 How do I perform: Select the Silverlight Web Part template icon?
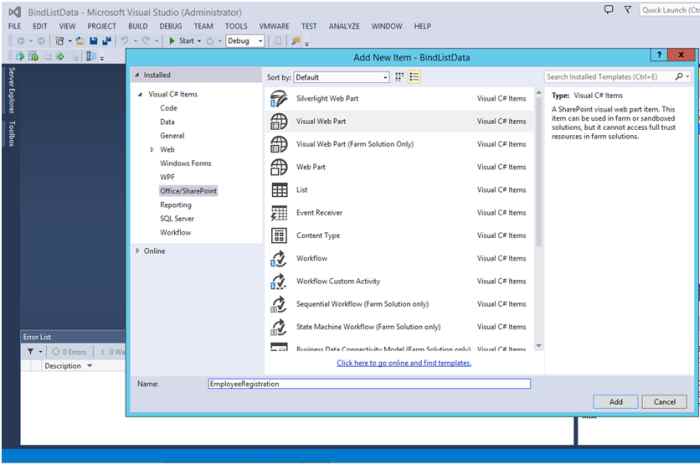tap(279, 99)
